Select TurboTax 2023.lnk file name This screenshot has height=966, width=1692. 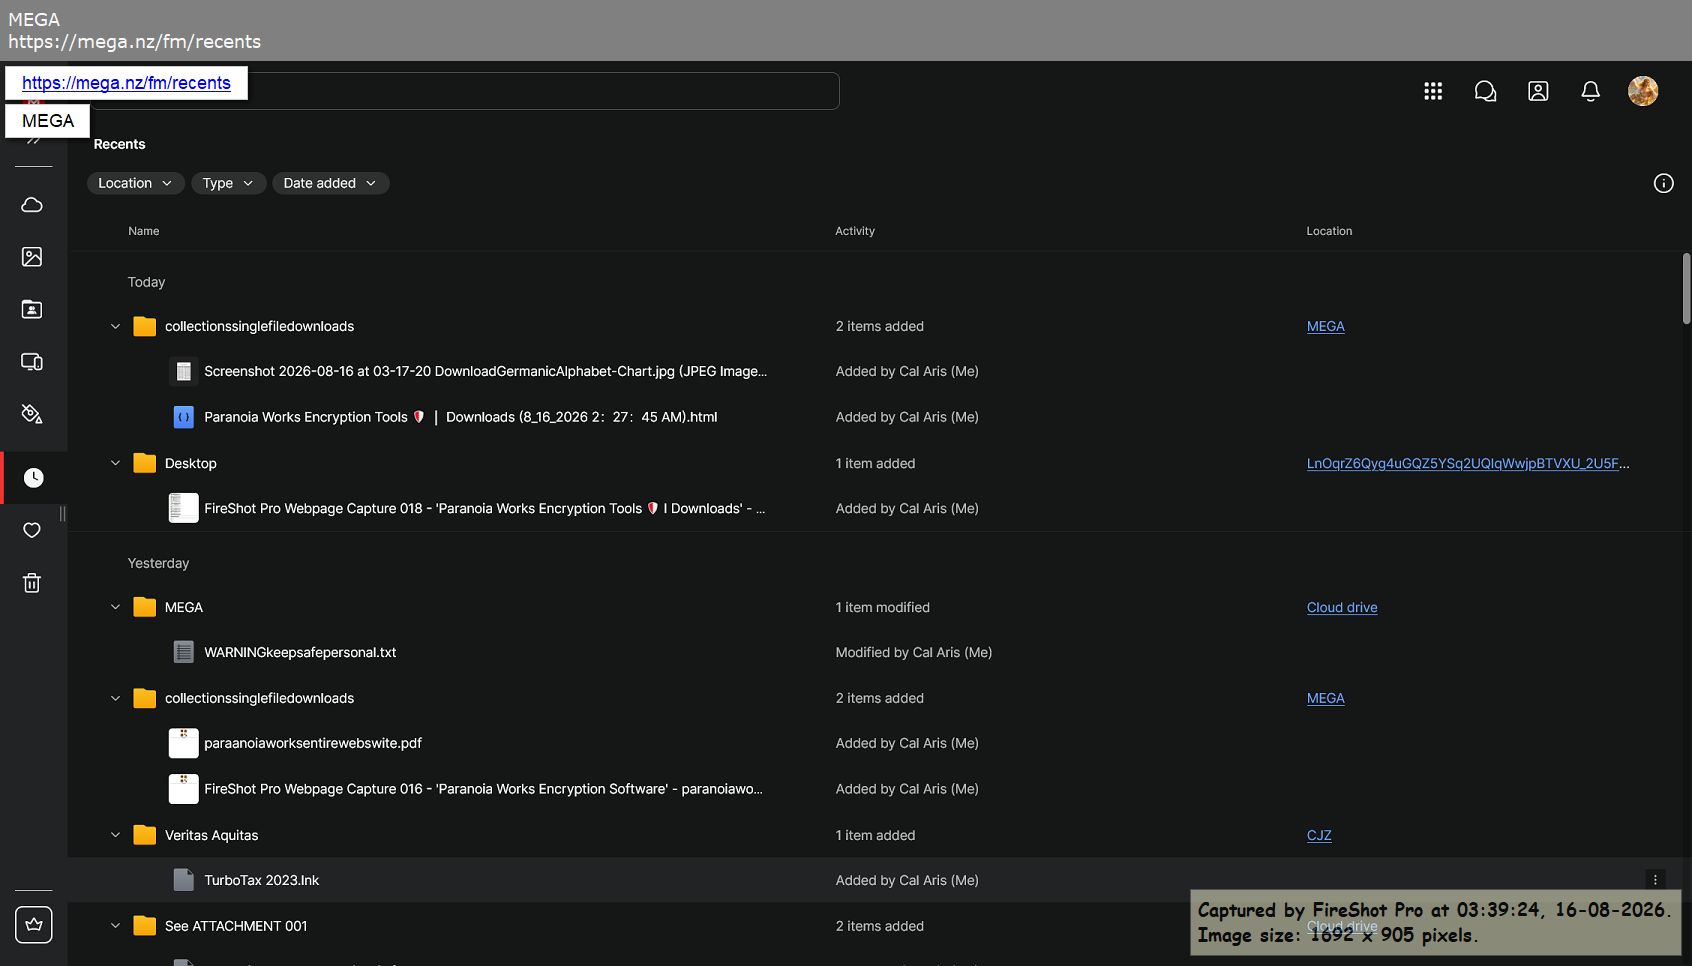click(261, 880)
